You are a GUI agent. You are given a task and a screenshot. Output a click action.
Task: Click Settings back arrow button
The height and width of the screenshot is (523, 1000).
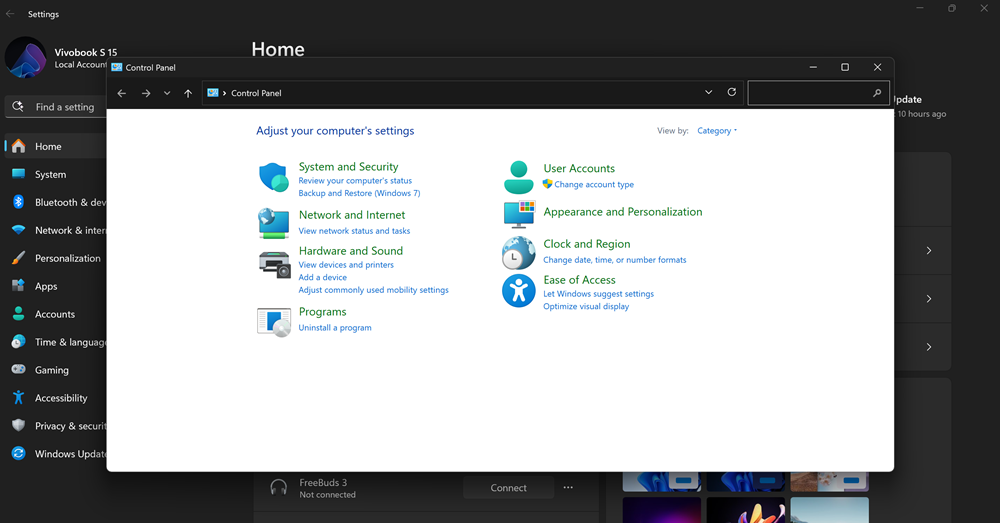pyautogui.click(x=10, y=13)
